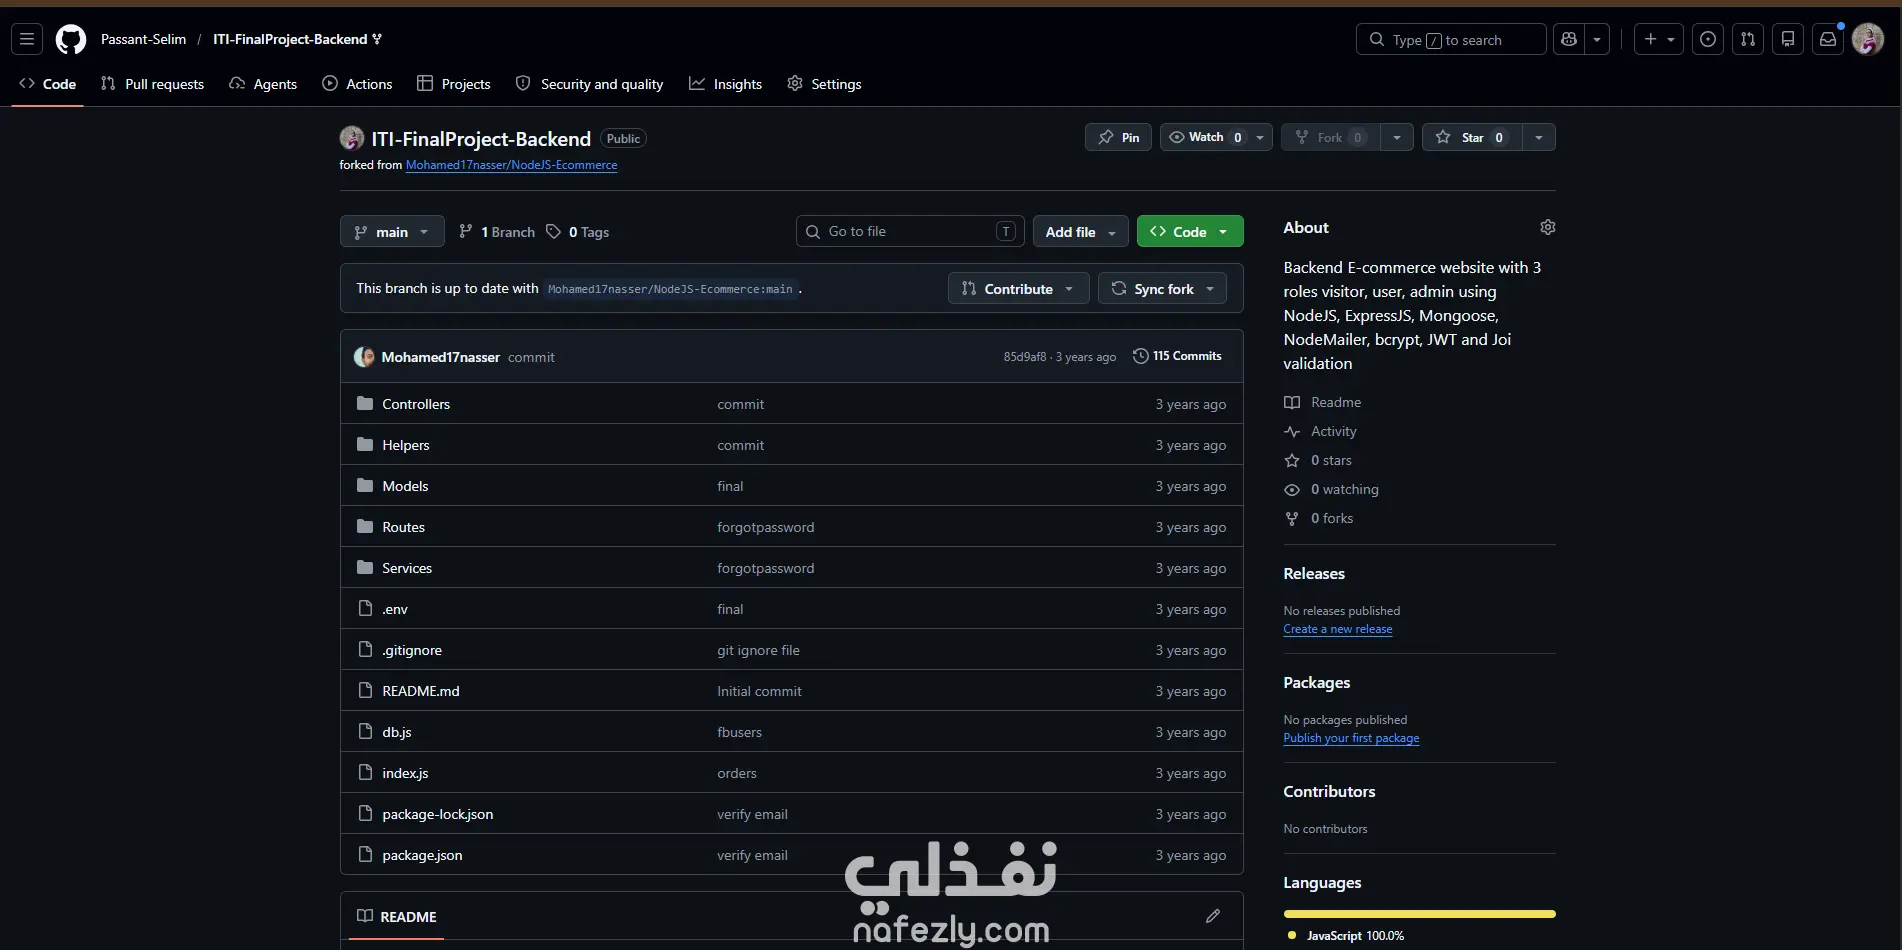The image size is (1902, 950).
Task: Open the Sync fork dropdown
Action: (x=1162, y=289)
